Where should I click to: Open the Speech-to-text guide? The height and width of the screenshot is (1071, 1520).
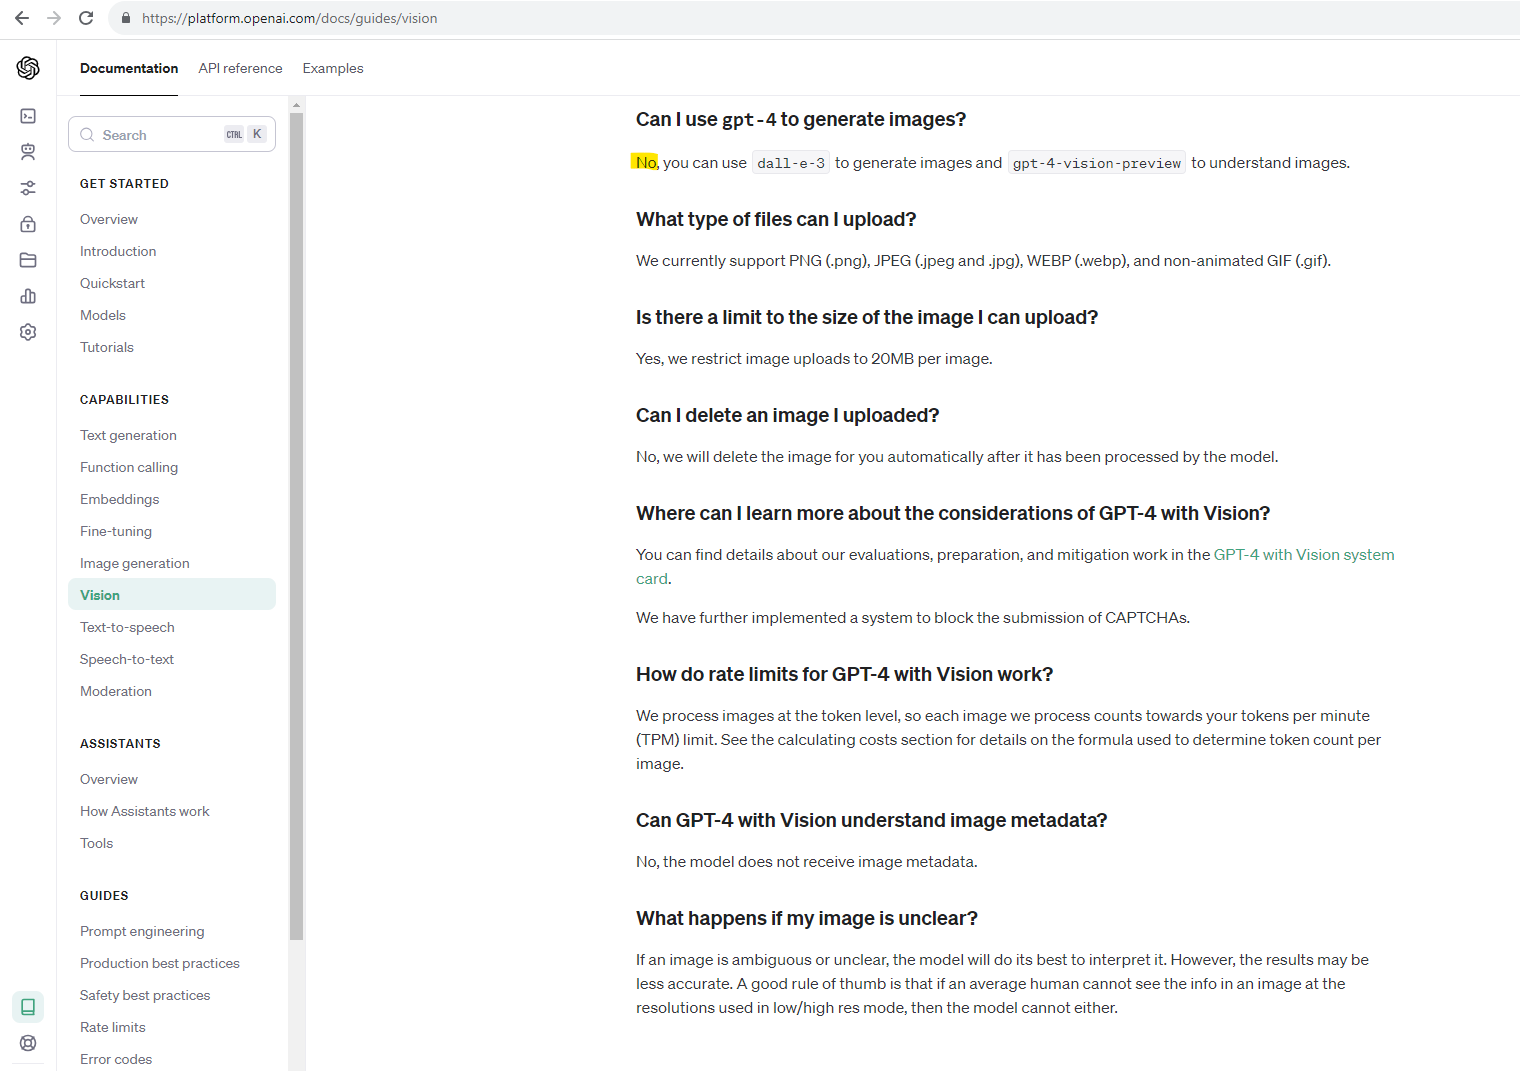tap(127, 659)
